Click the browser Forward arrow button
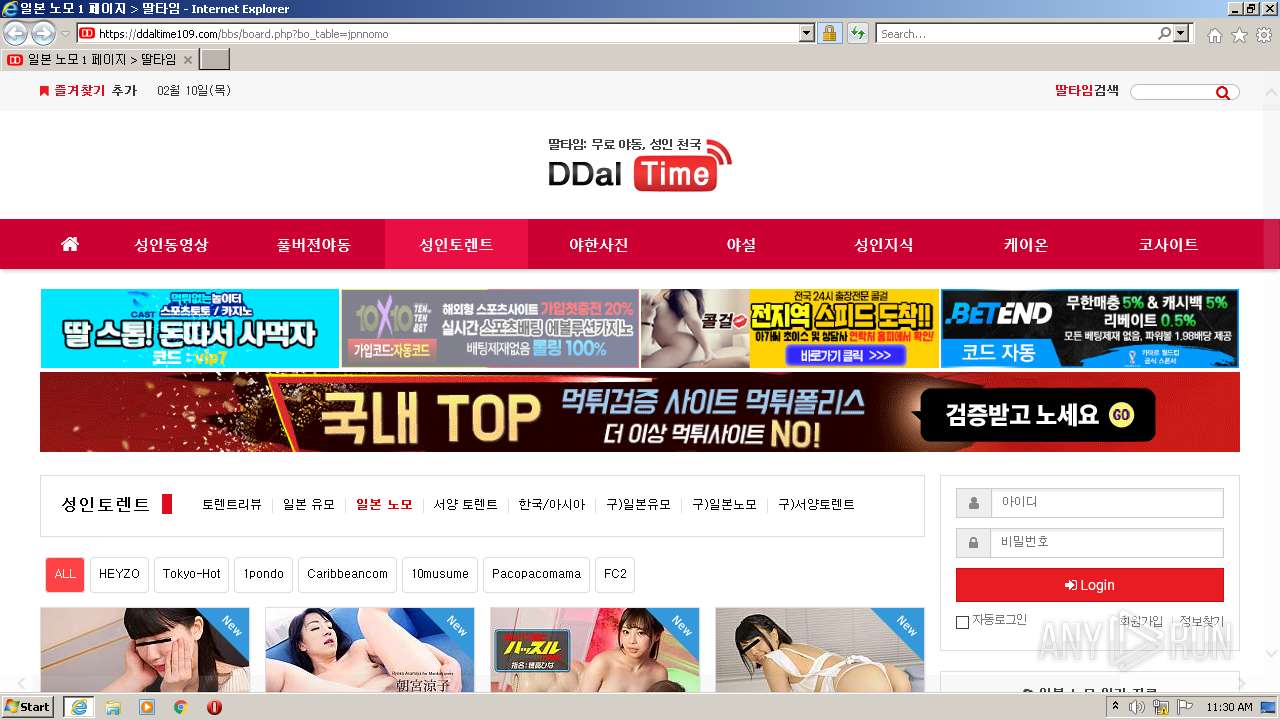1280x720 pixels. click(43, 33)
